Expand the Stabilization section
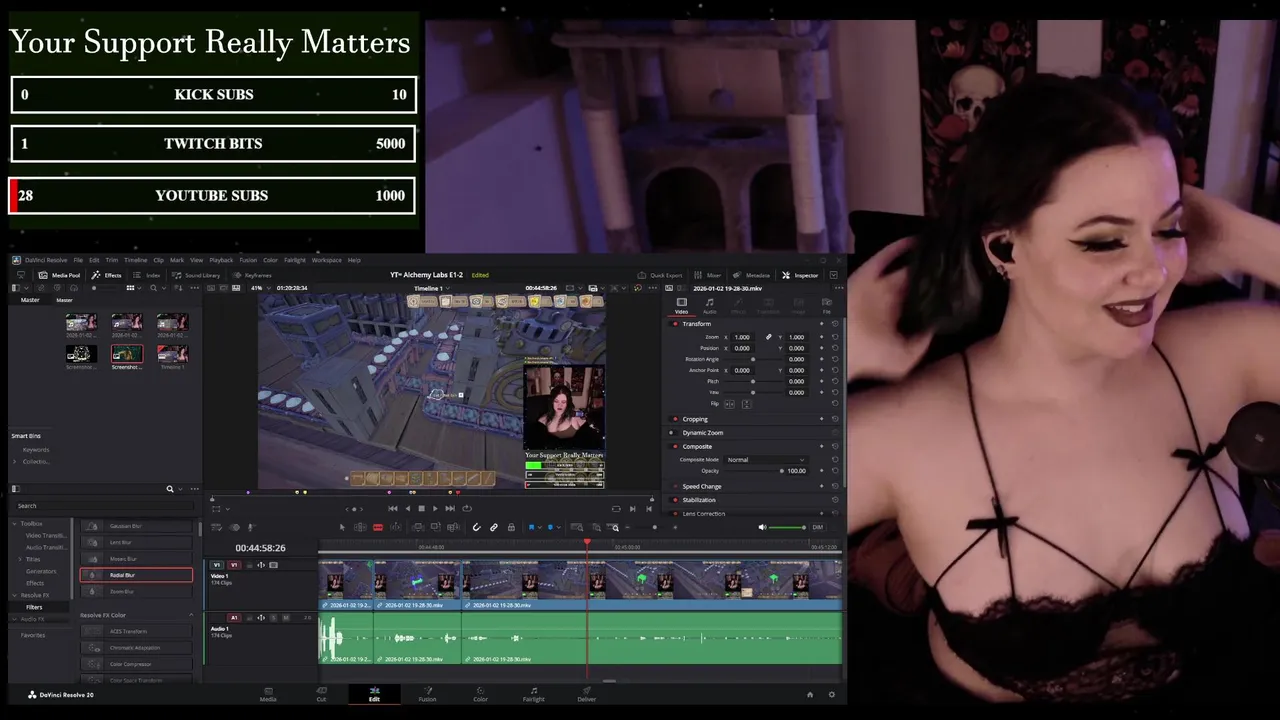The height and width of the screenshot is (720, 1280). point(699,500)
